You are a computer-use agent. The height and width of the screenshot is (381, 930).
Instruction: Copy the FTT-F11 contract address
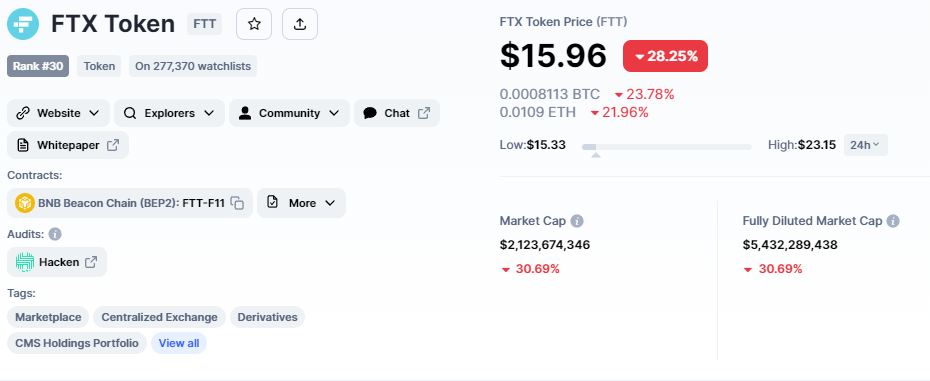[237, 203]
